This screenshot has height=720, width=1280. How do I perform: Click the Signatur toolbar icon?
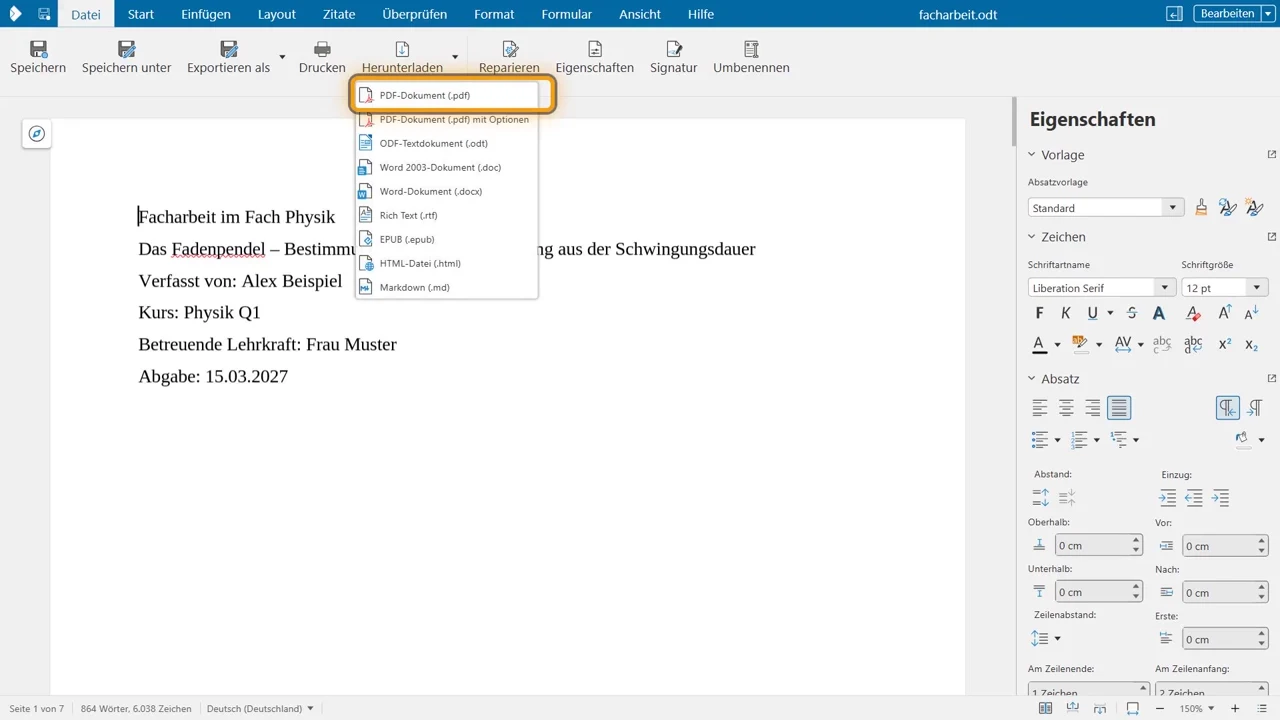click(x=673, y=49)
